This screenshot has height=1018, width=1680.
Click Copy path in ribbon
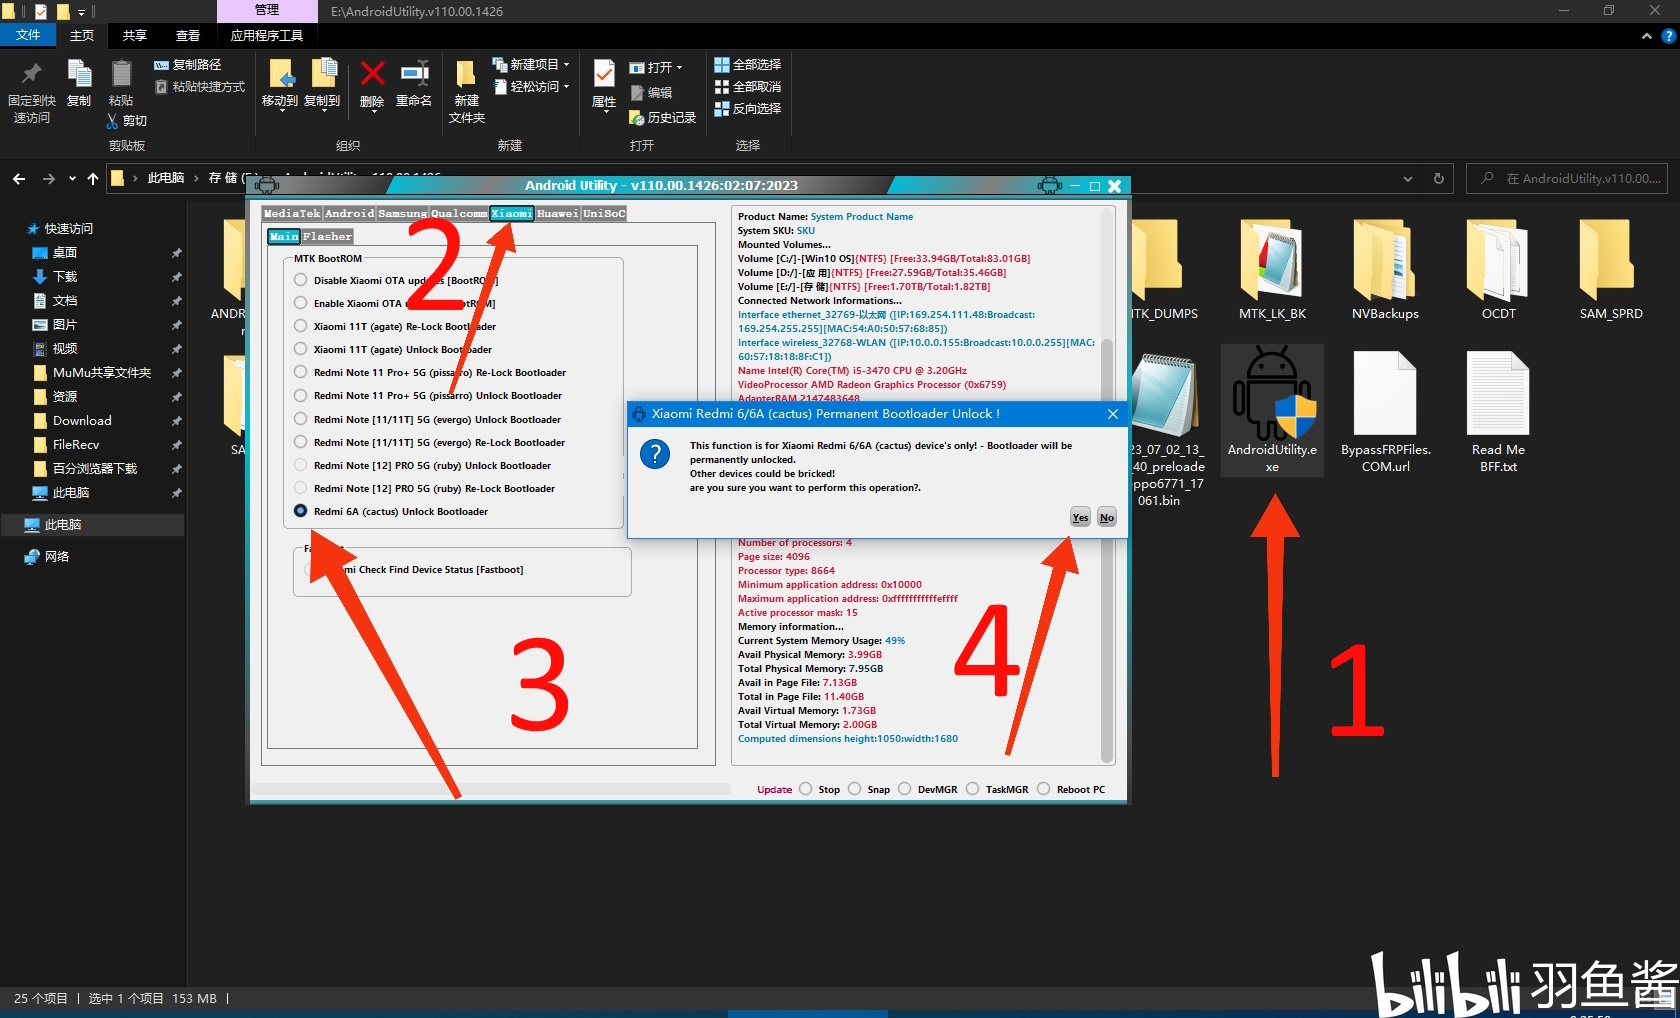[x=187, y=64]
